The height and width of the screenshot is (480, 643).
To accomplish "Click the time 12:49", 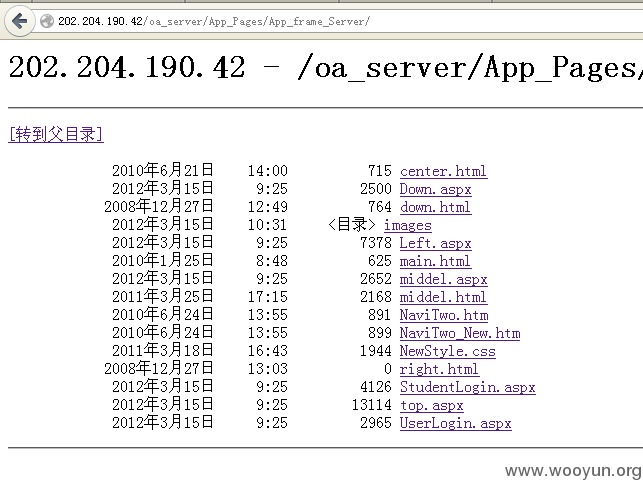I will (267, 207).
